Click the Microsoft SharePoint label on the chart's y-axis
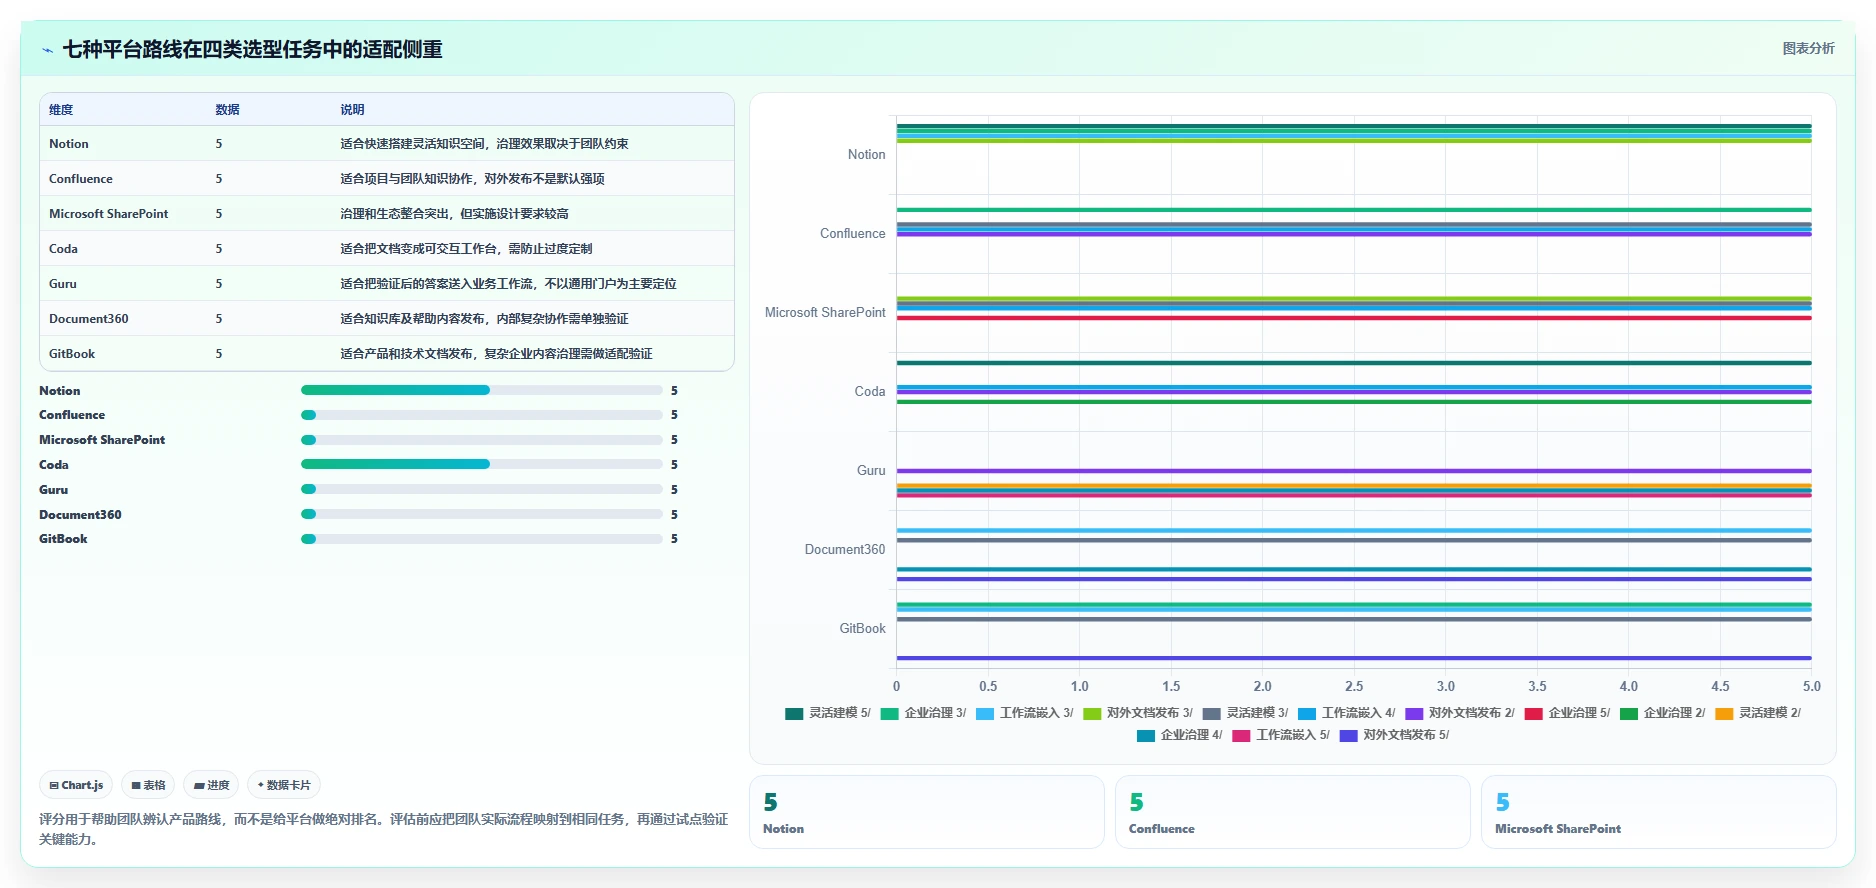The height and width of the screenshot is (888, 1876). pos(825,312)
